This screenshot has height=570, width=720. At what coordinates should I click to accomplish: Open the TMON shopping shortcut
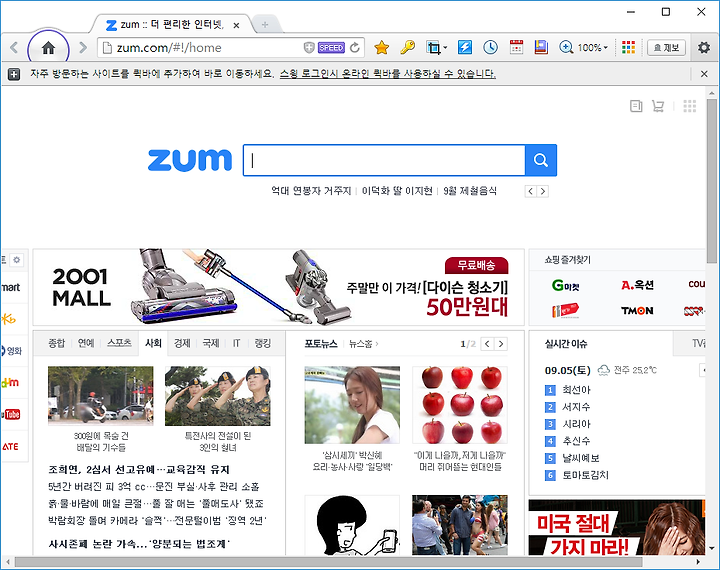point(637,311)
